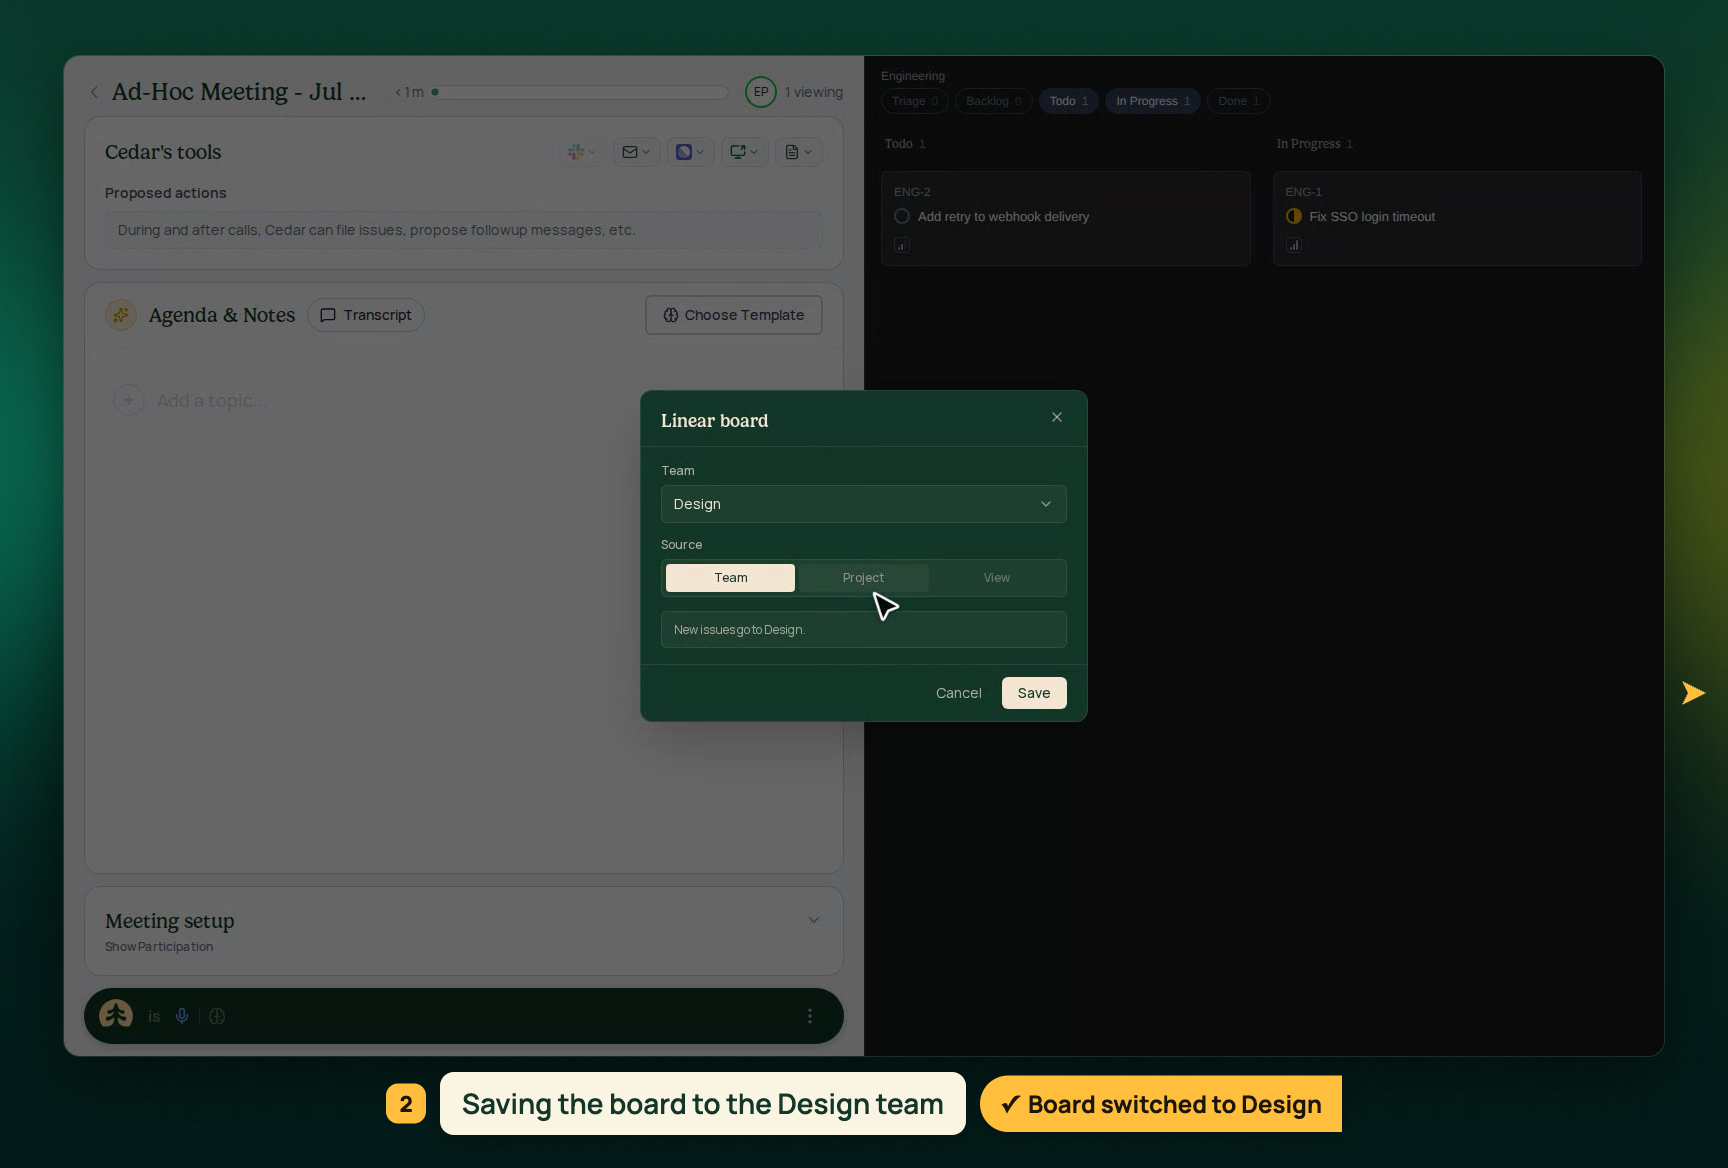
Task: Click the Show Participation text
Action: pos(159,947)
